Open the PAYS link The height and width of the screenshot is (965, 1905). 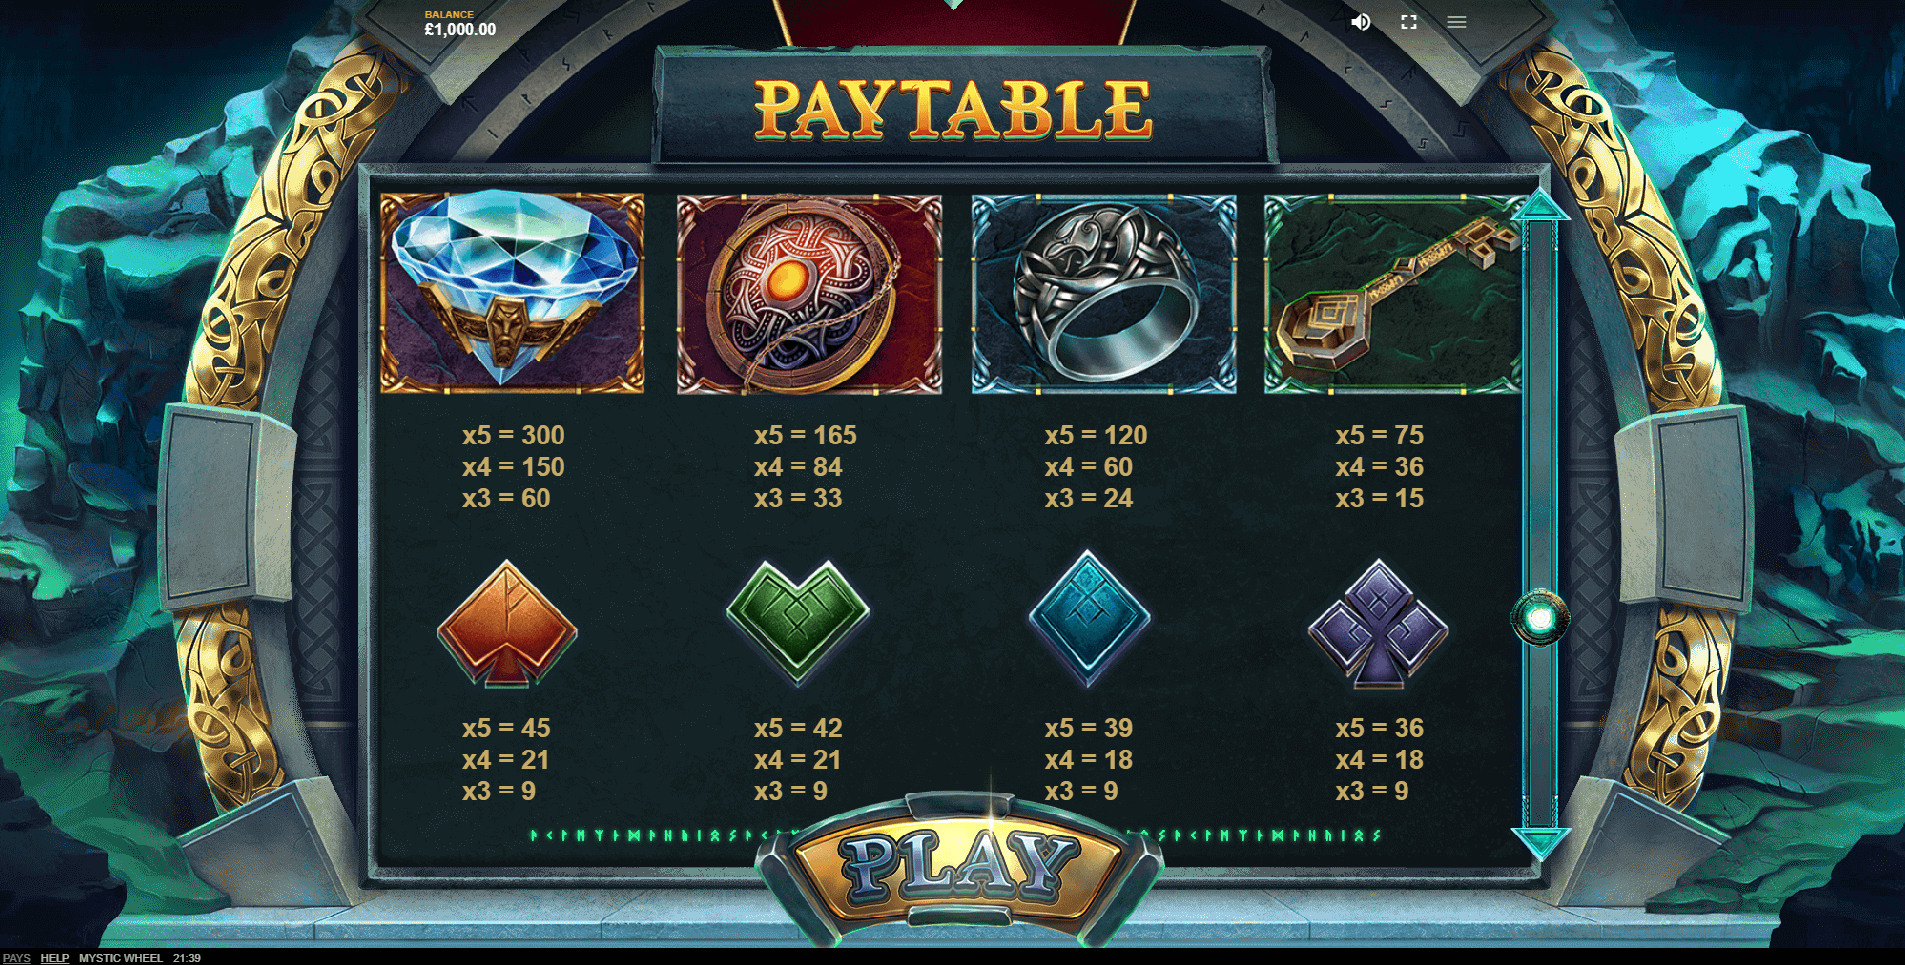(x=17, y=958)
